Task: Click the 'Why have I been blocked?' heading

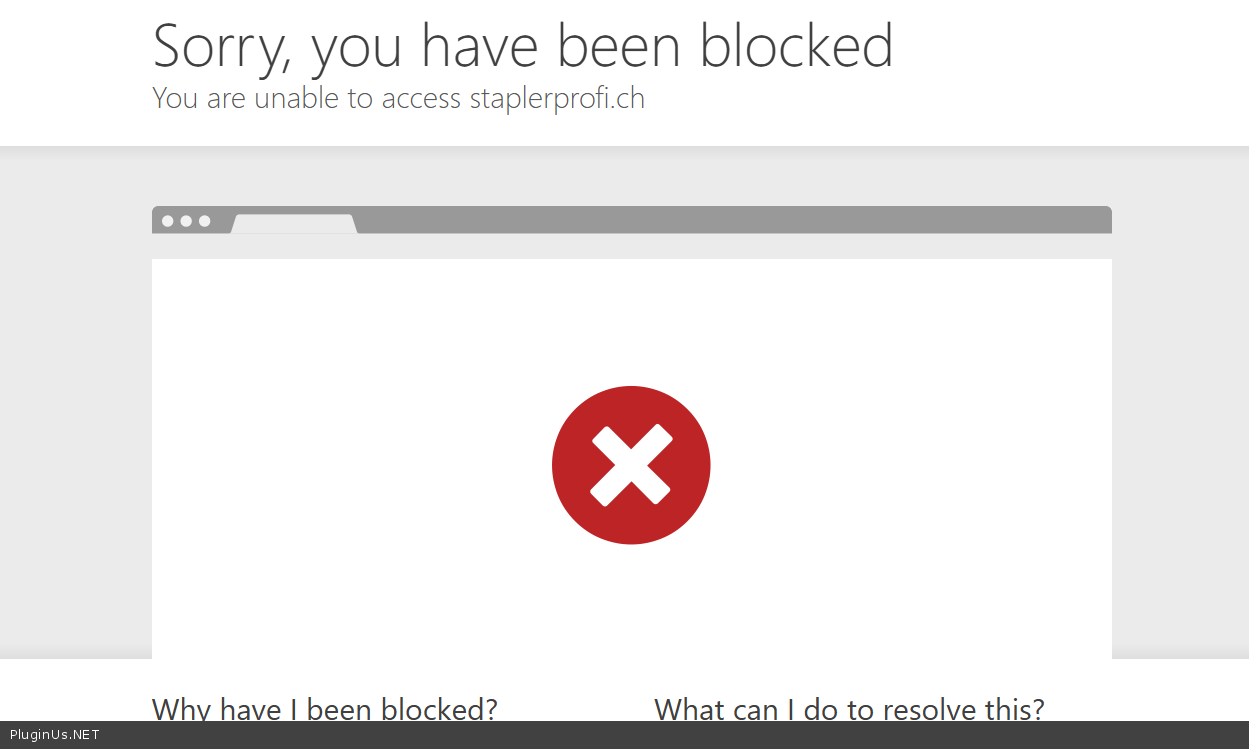Action: click(325, 709)
